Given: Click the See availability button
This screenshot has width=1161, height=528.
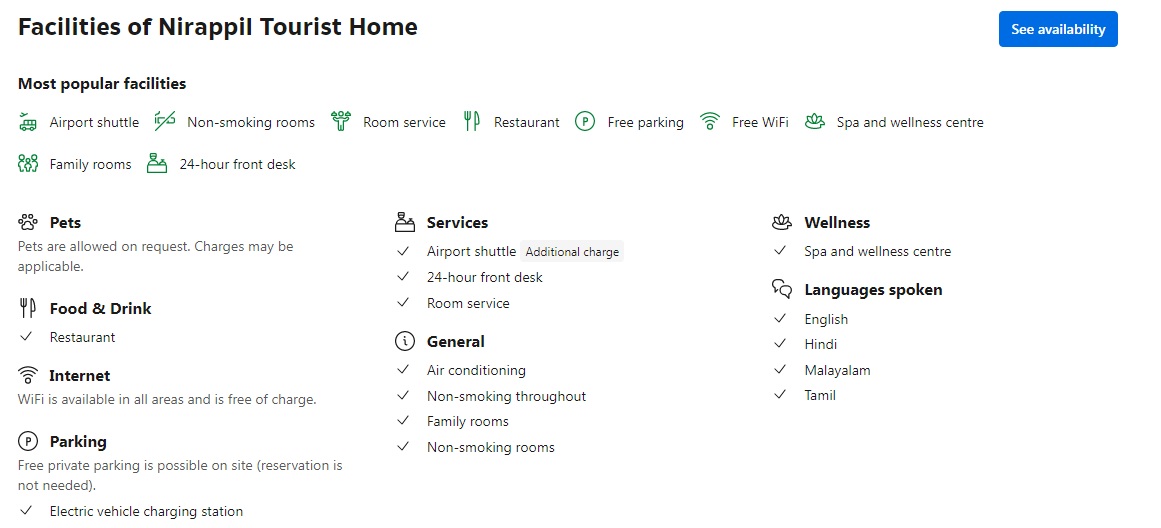Looking at the screenshot, I should tap(1057, 29).
